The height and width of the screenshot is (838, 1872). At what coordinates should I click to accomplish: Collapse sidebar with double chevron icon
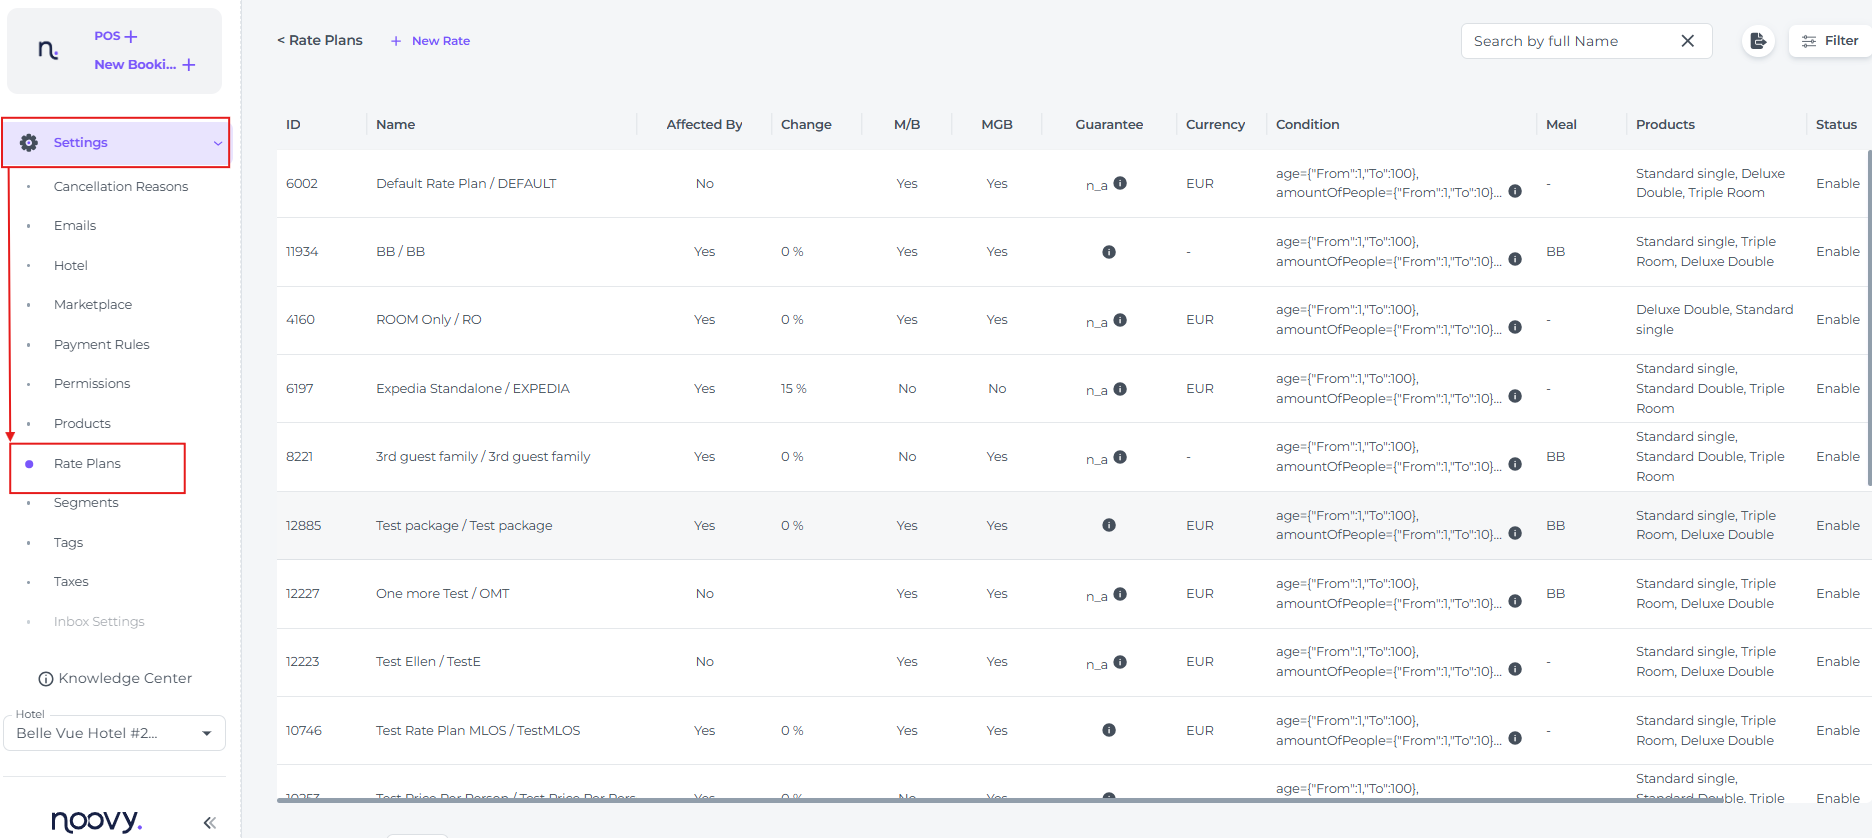pyautogui.click(x=209, y=822)
